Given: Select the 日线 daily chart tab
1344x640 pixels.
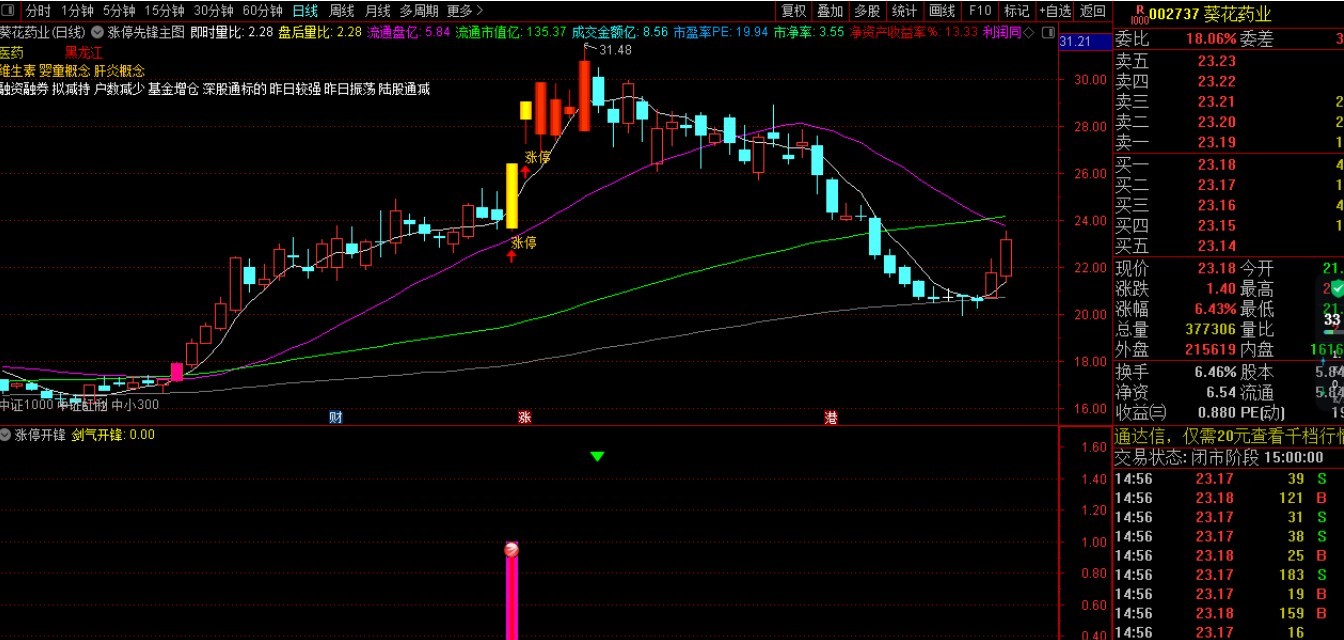Looking at the screenshot, I should tap(305, 11).
